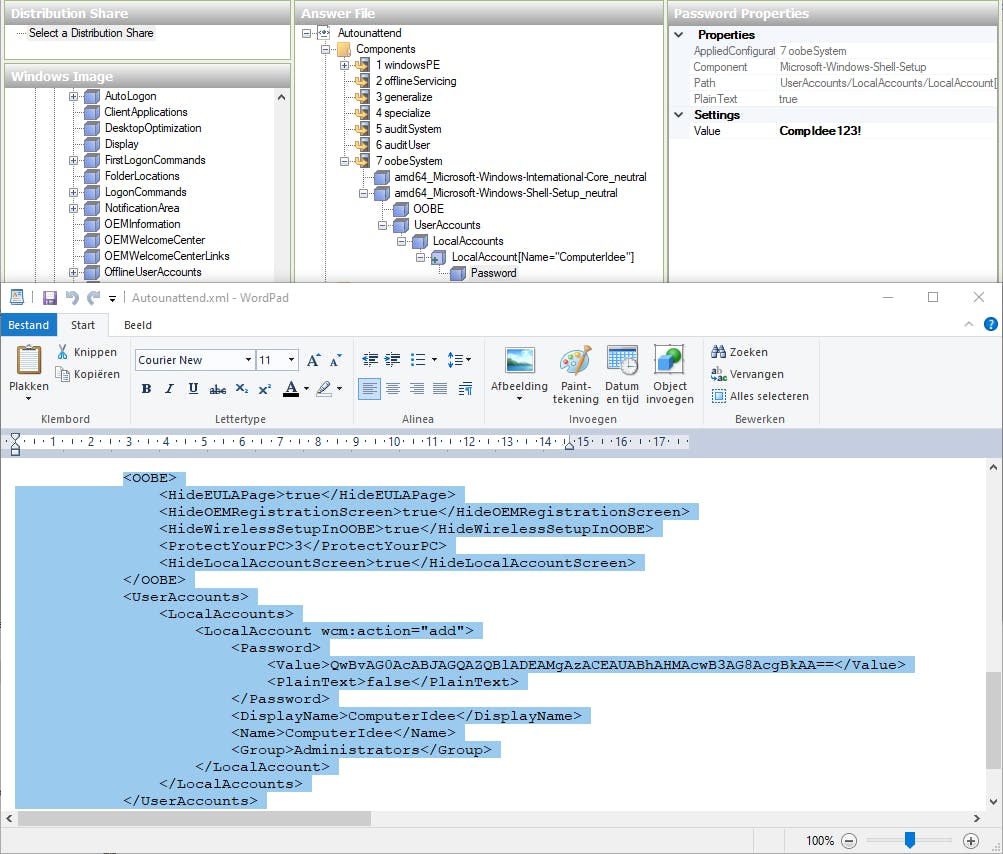
Task: Click the Afbeelding picture icon
Action: click(519, 361)
